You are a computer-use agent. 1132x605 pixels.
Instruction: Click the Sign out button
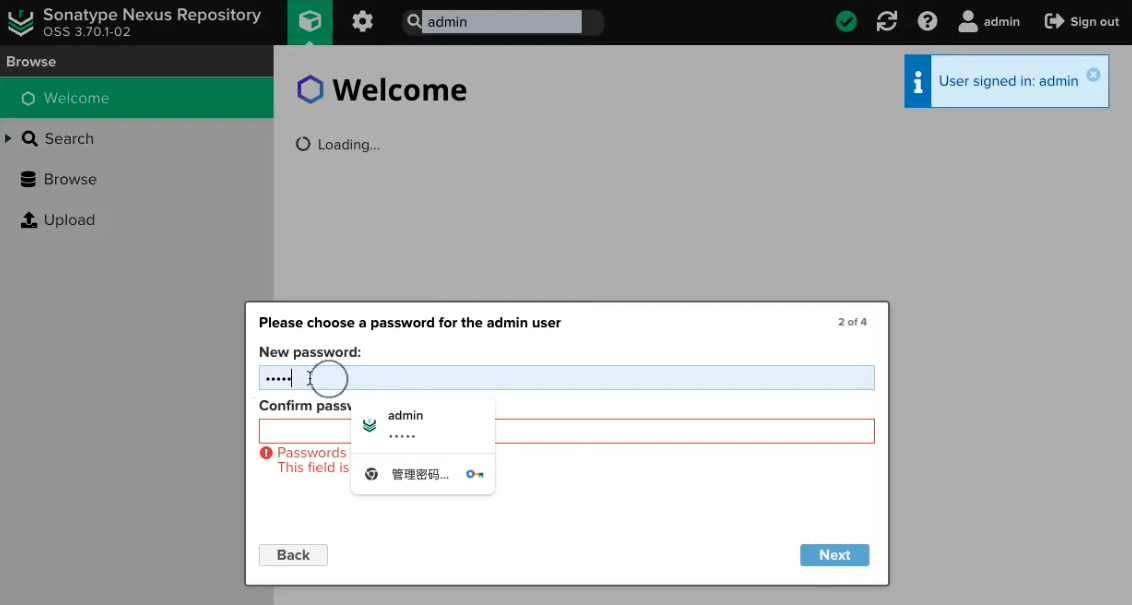tap(1082, 22)
